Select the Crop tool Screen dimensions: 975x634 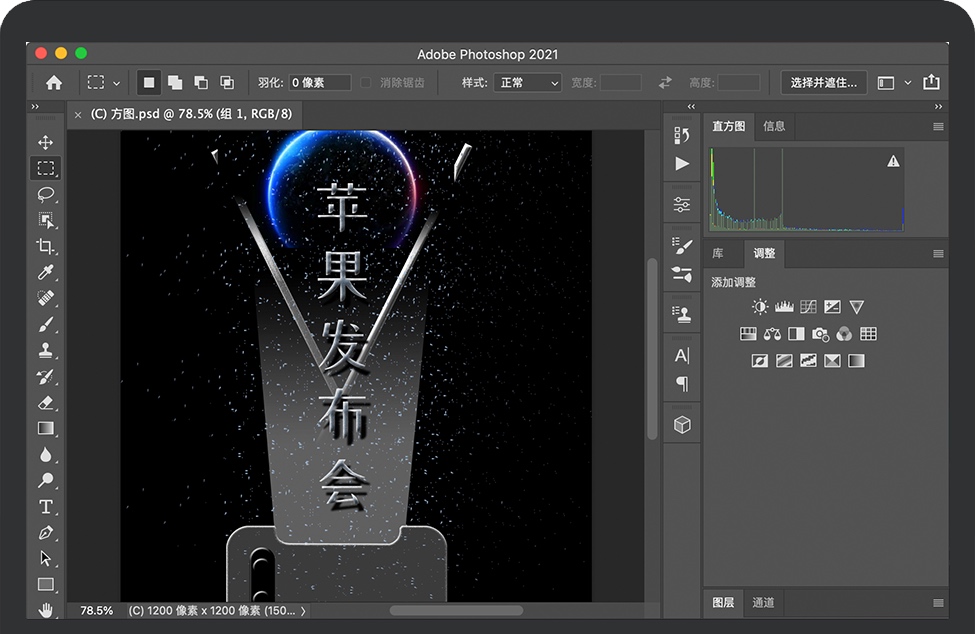46,246
